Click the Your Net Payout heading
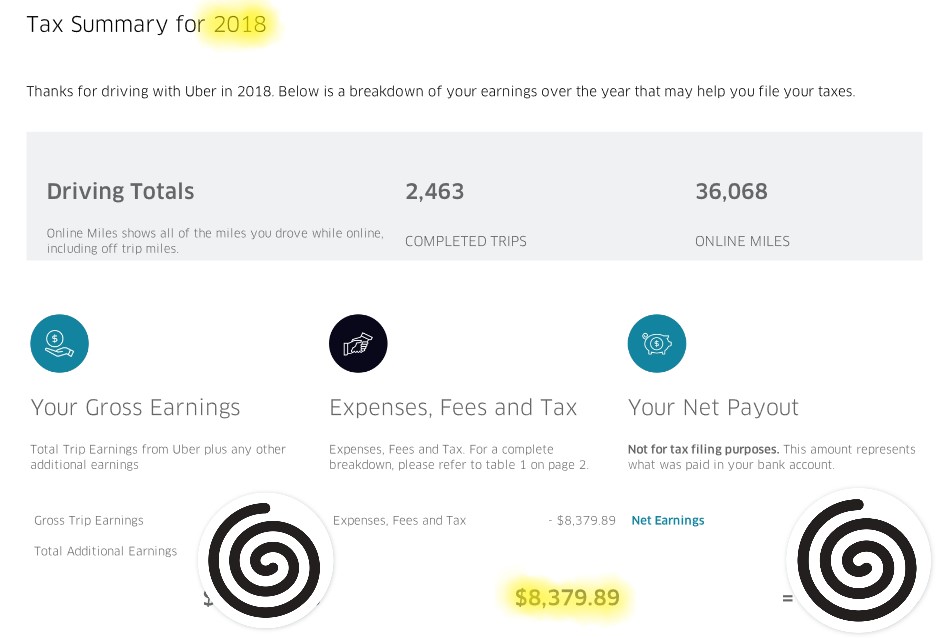 pos(713,407)
